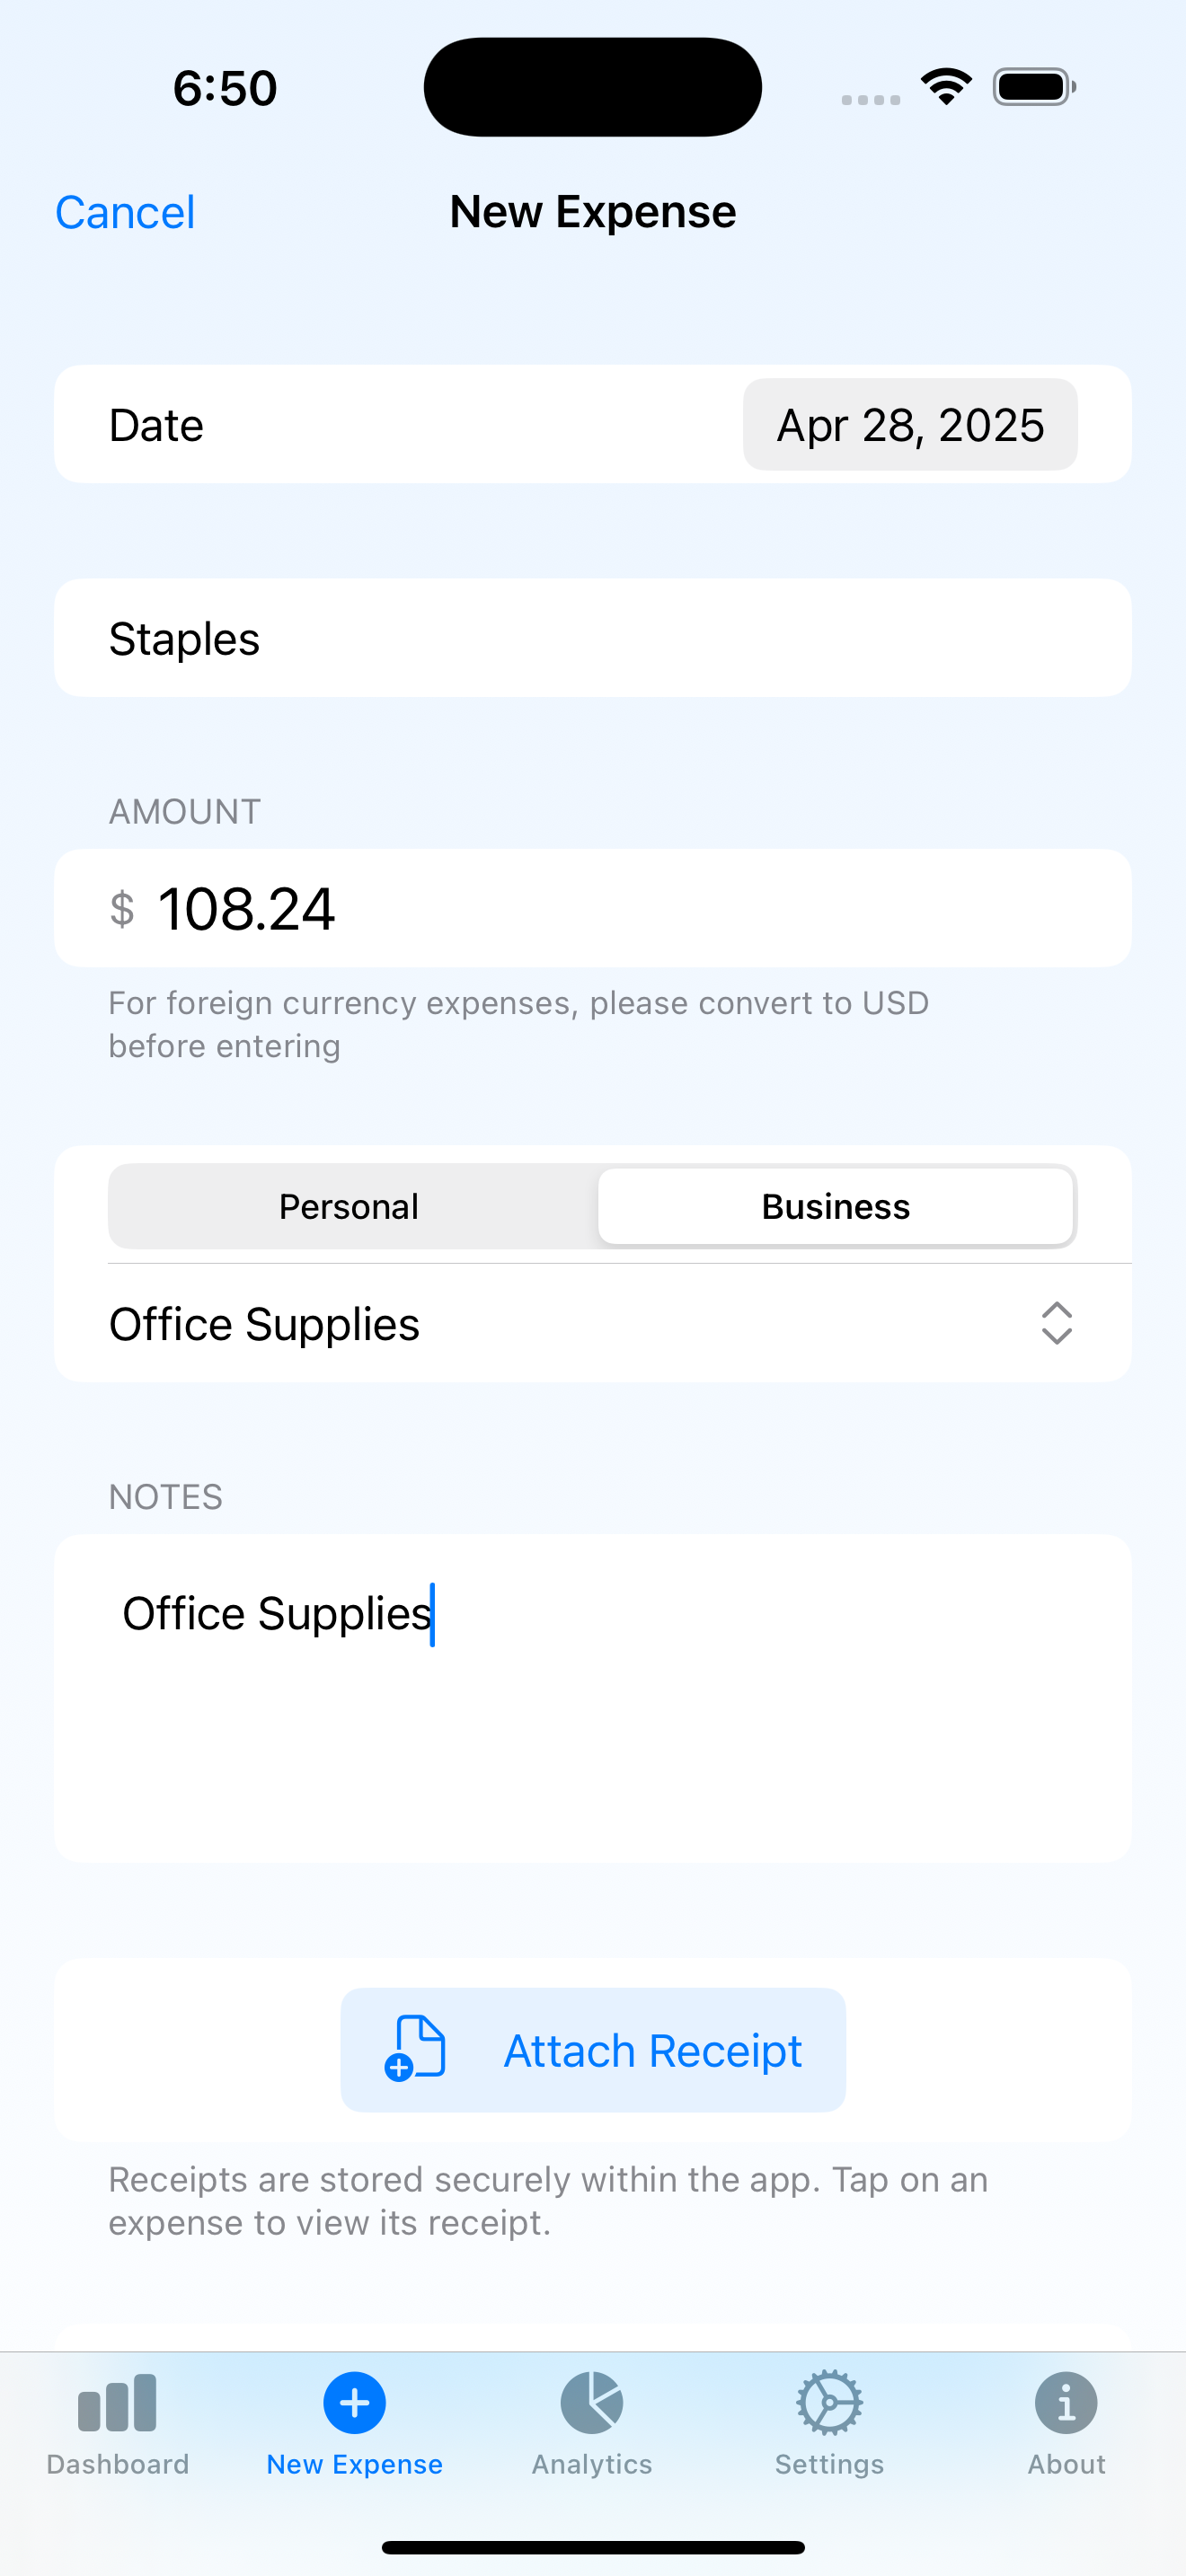Cancel the new expense
1186x2576 pixels.
125,212
